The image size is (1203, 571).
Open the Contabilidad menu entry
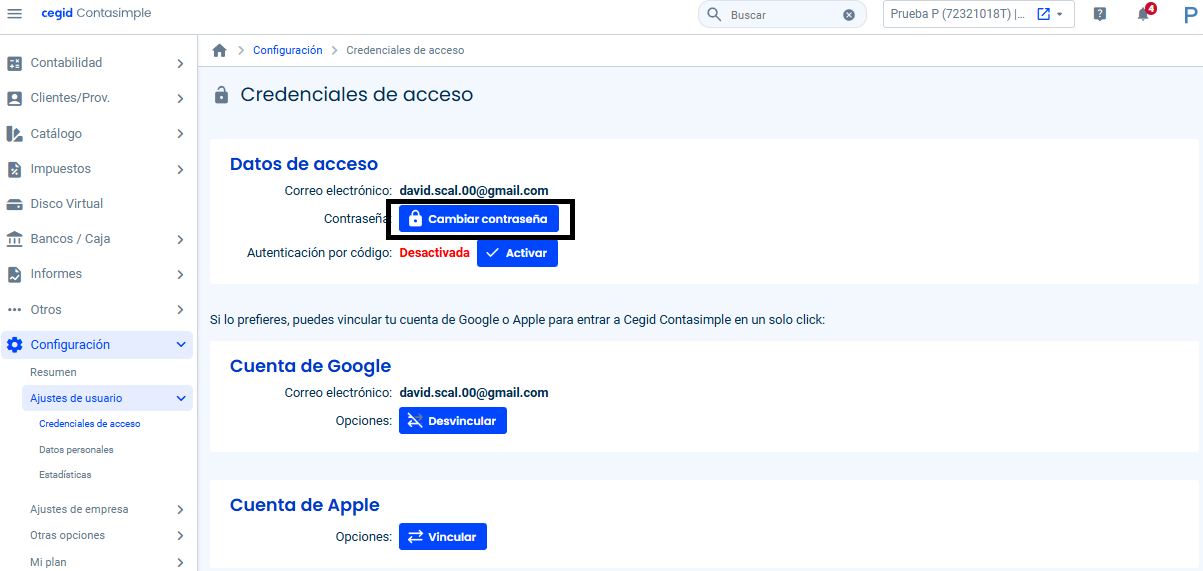coord(66,63)
